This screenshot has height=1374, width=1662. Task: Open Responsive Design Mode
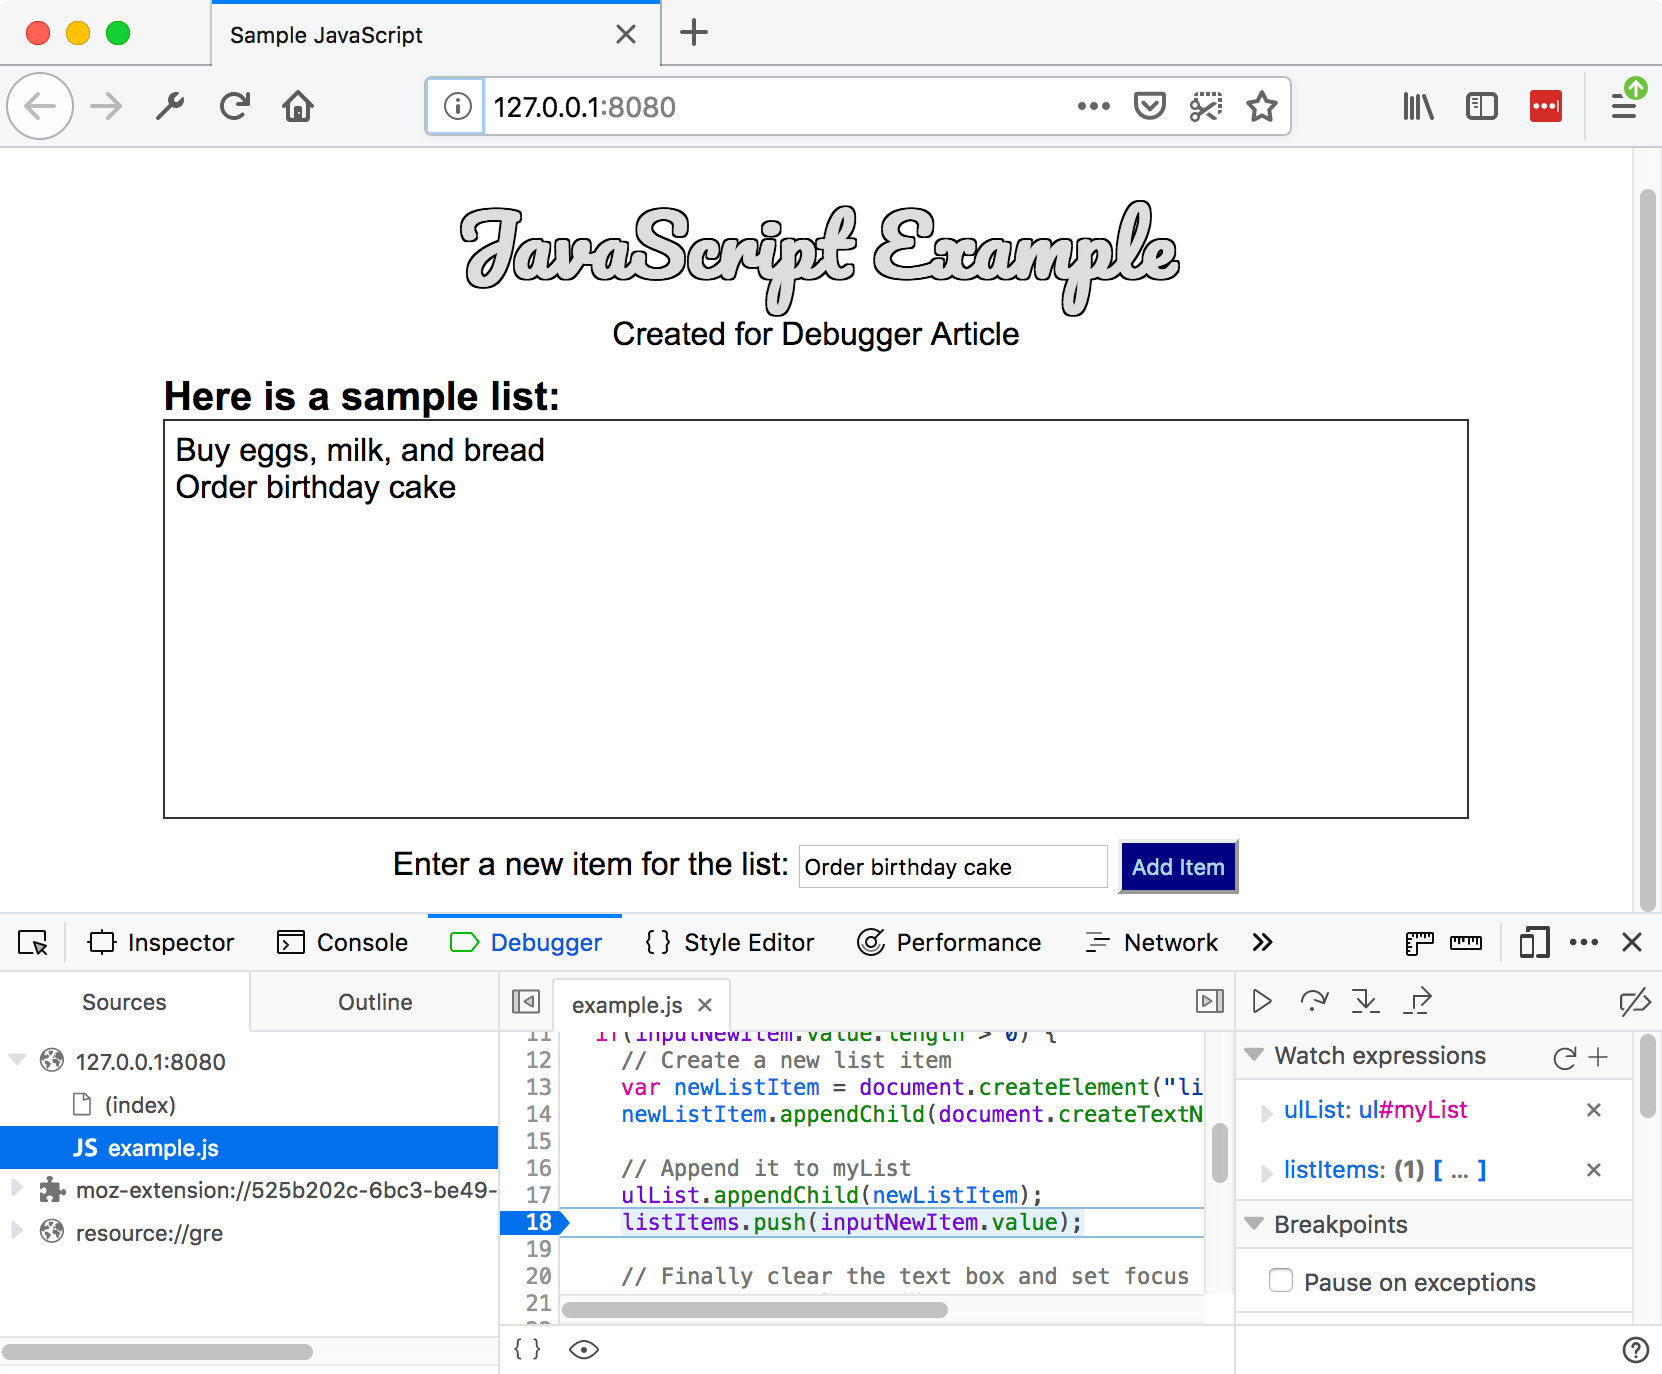tap(1534, 942)
